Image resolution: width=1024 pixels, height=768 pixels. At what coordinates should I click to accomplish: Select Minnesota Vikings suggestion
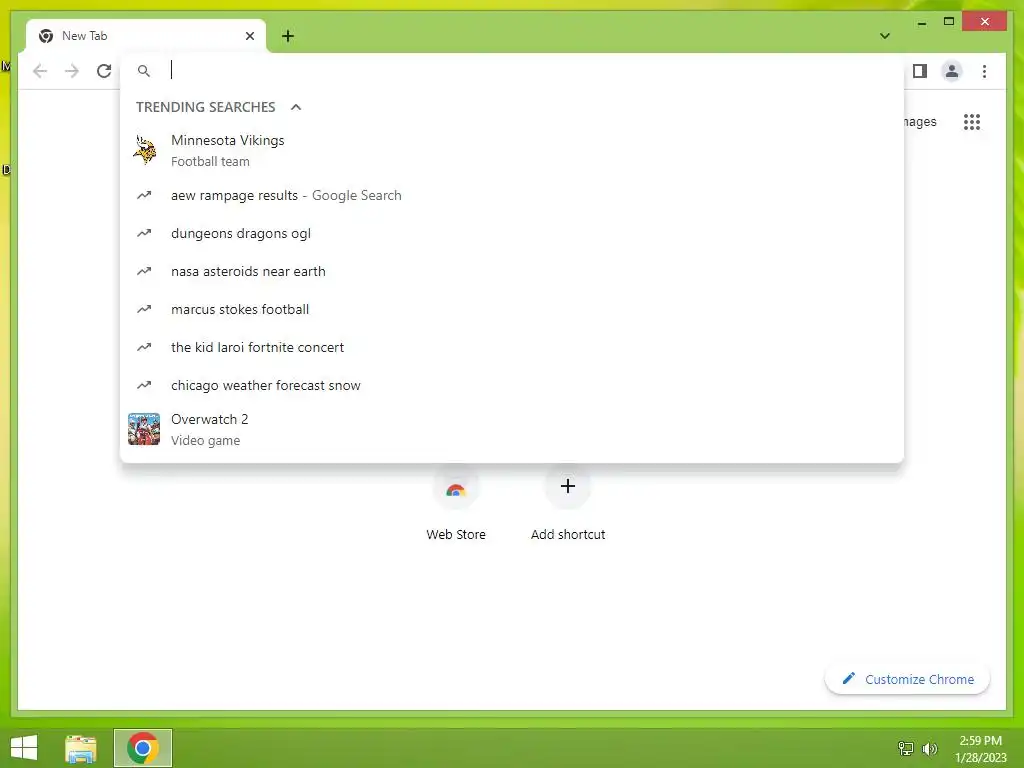pos(512,150)
